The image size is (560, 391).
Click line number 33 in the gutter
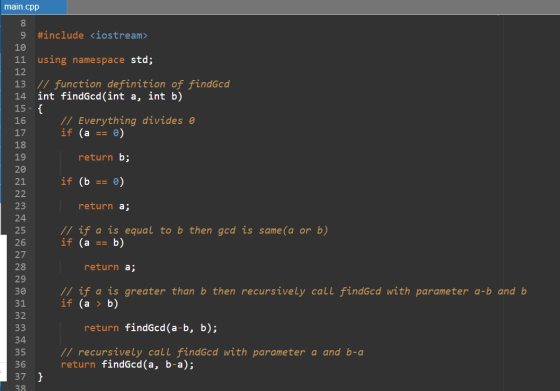point(20,328)
